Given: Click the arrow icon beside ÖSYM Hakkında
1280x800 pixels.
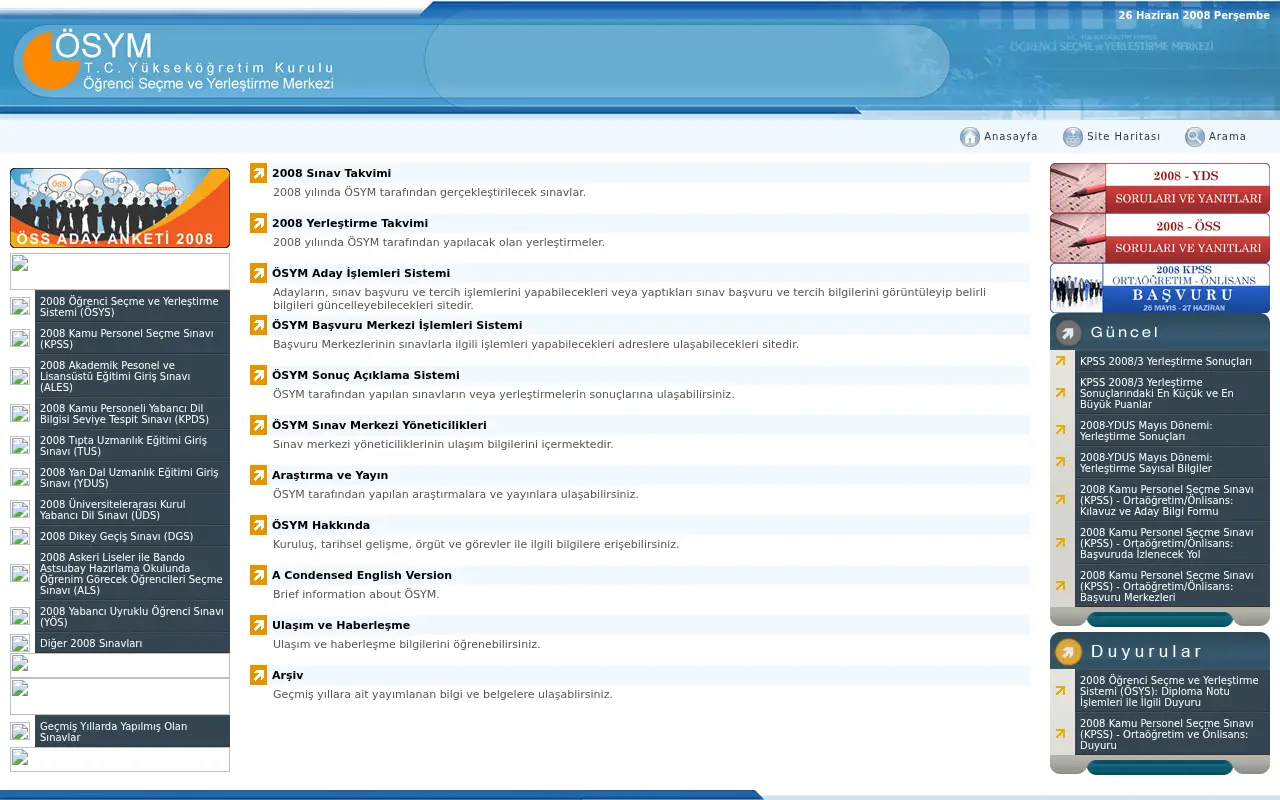Looking at the screenshot, I should tap(259, 525).
